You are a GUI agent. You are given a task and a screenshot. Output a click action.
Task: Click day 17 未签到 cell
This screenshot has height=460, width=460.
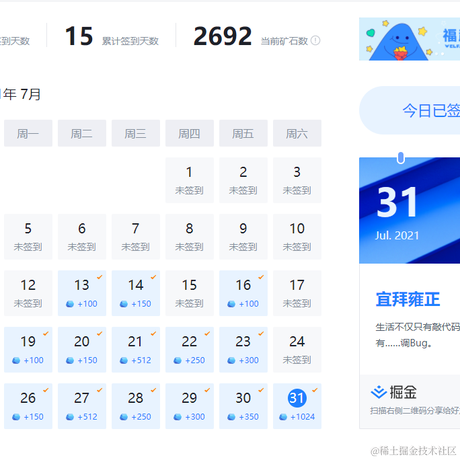click(297, 293)
